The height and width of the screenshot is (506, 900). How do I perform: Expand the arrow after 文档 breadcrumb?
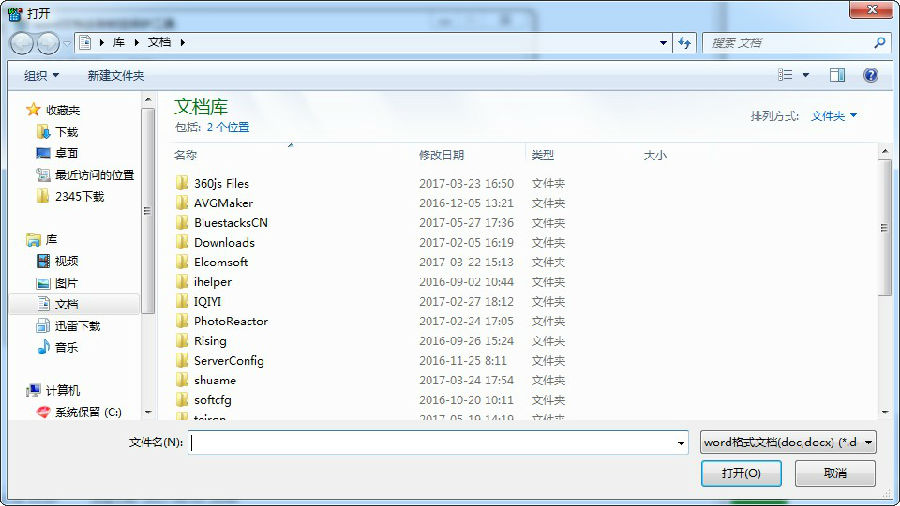click(183, 42)
